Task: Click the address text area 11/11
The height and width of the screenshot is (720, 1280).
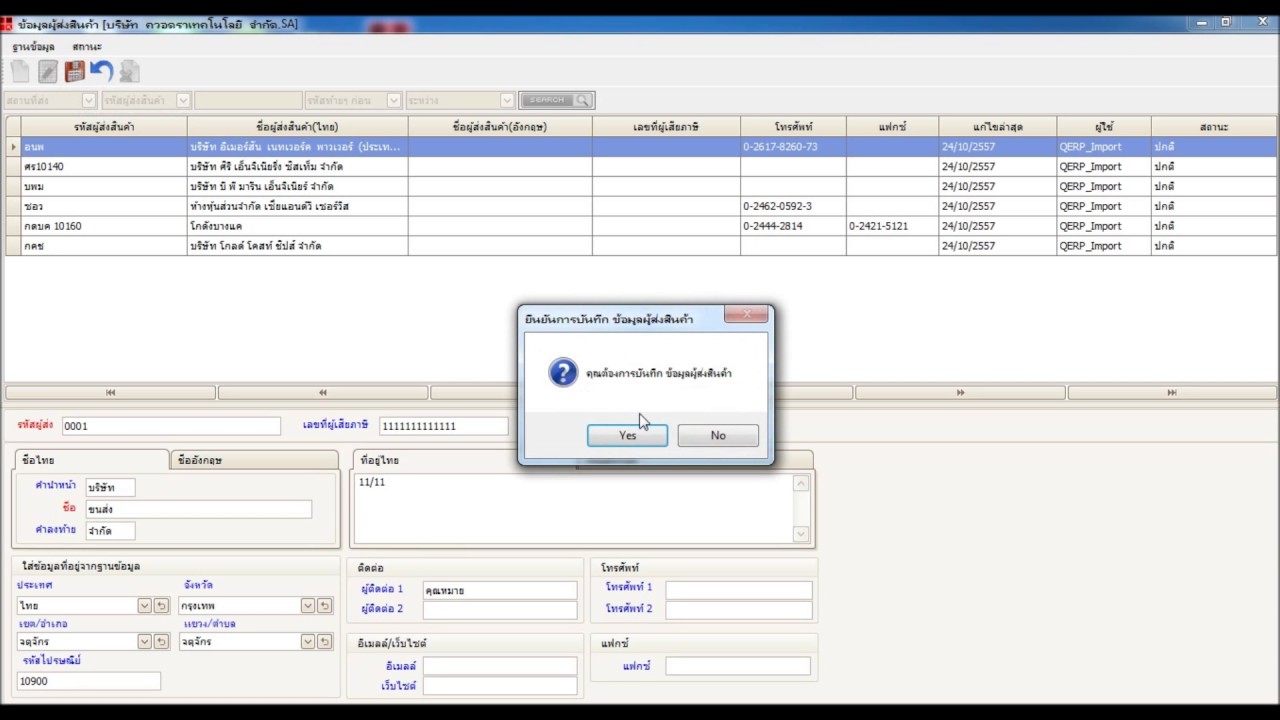Action: 575,509
